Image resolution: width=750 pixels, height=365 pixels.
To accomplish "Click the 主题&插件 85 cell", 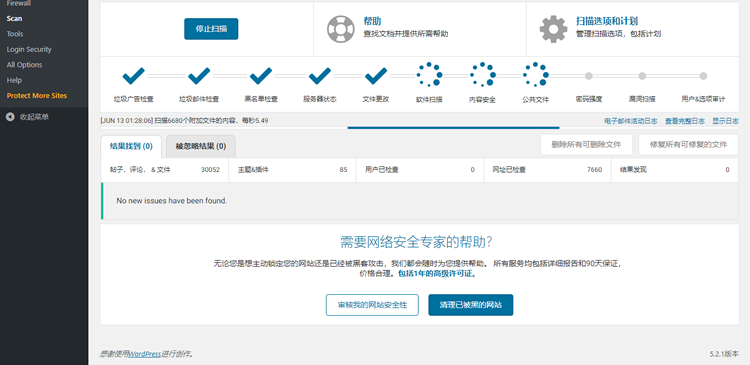I will 292,170.
